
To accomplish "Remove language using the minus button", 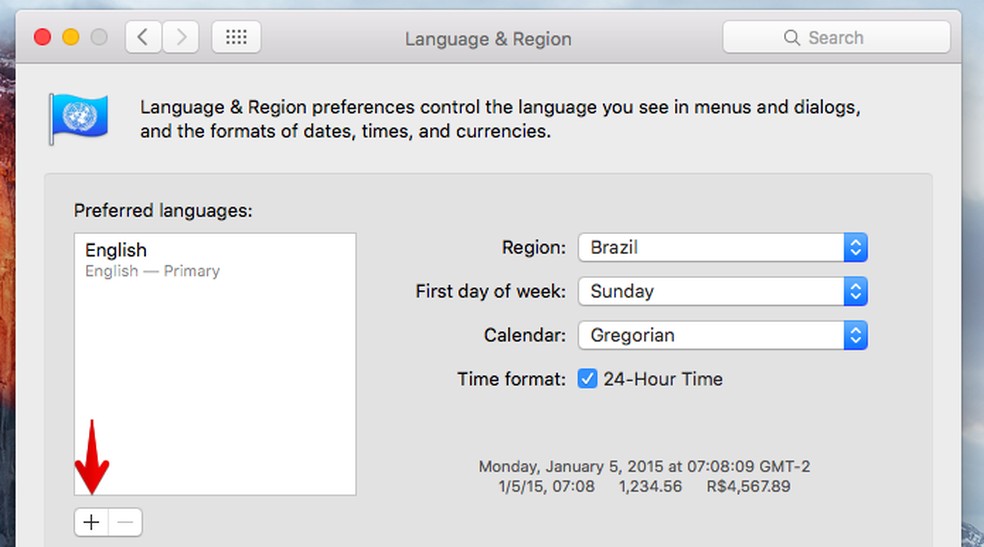I will (x=125, y=521).
